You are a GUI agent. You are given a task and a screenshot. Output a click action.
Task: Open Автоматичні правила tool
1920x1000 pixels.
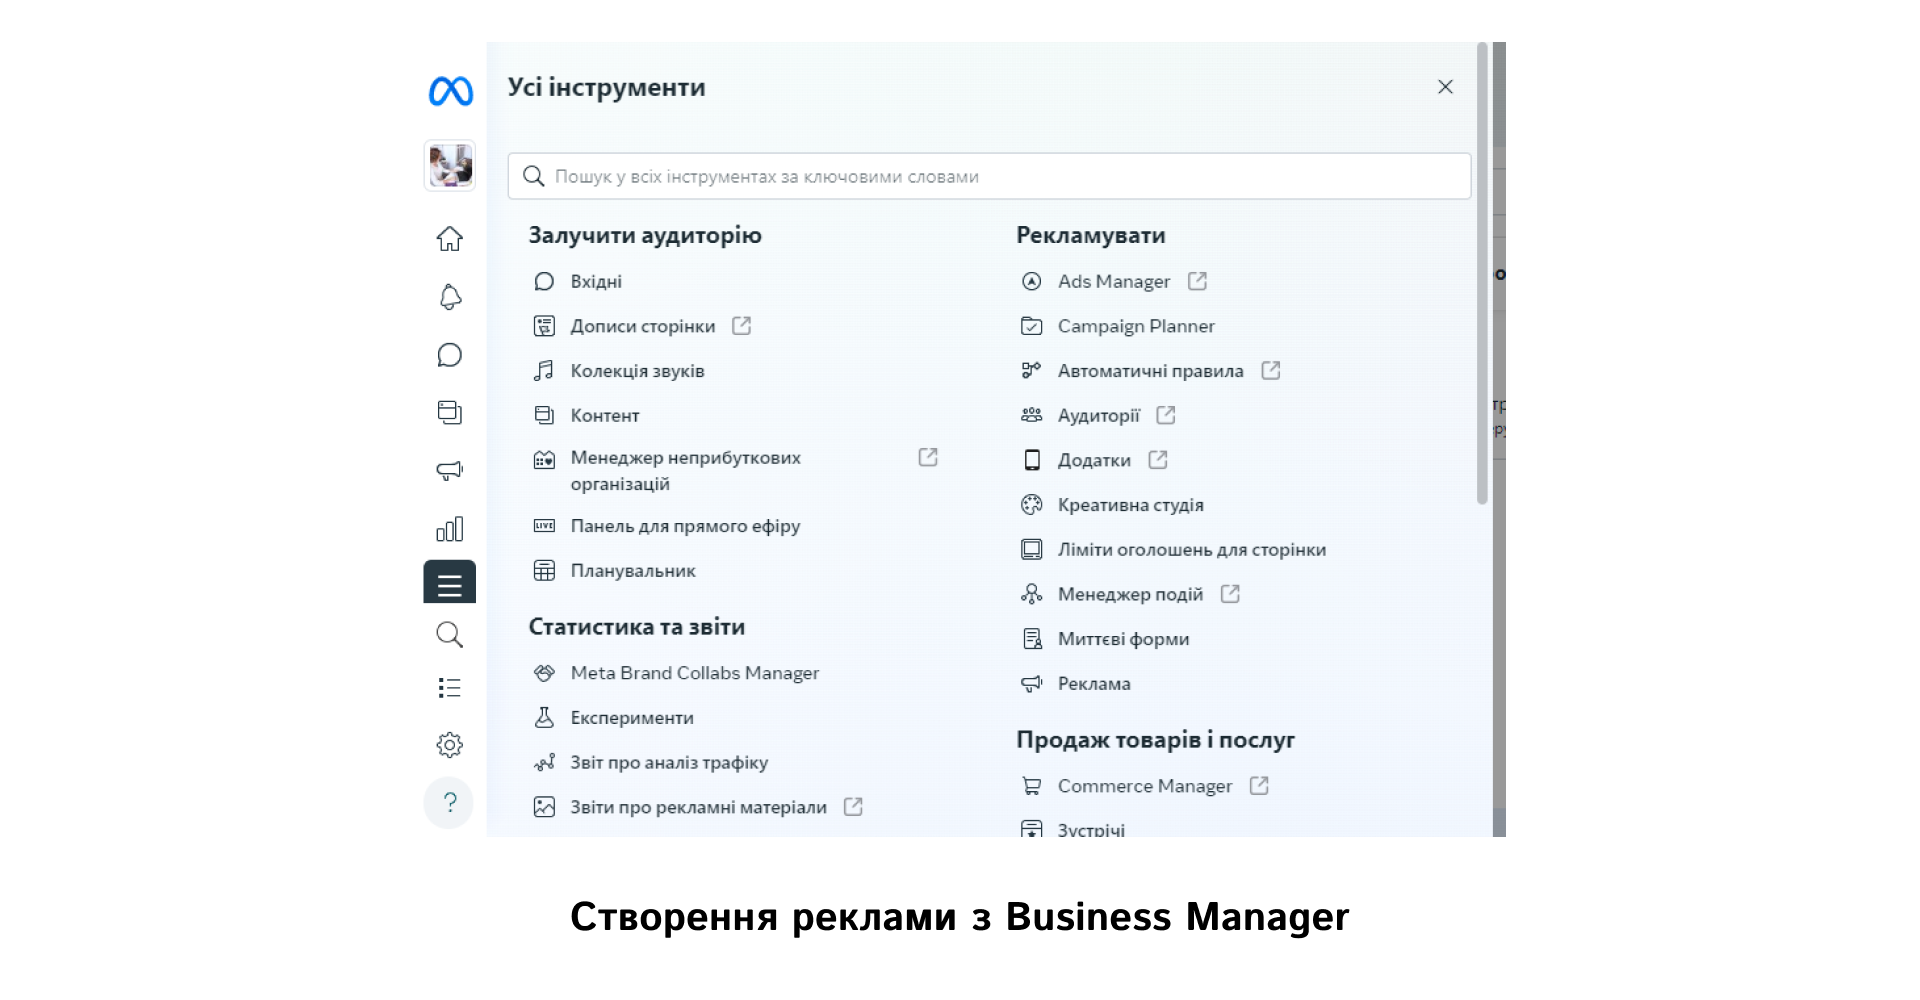coord(1151,371)
